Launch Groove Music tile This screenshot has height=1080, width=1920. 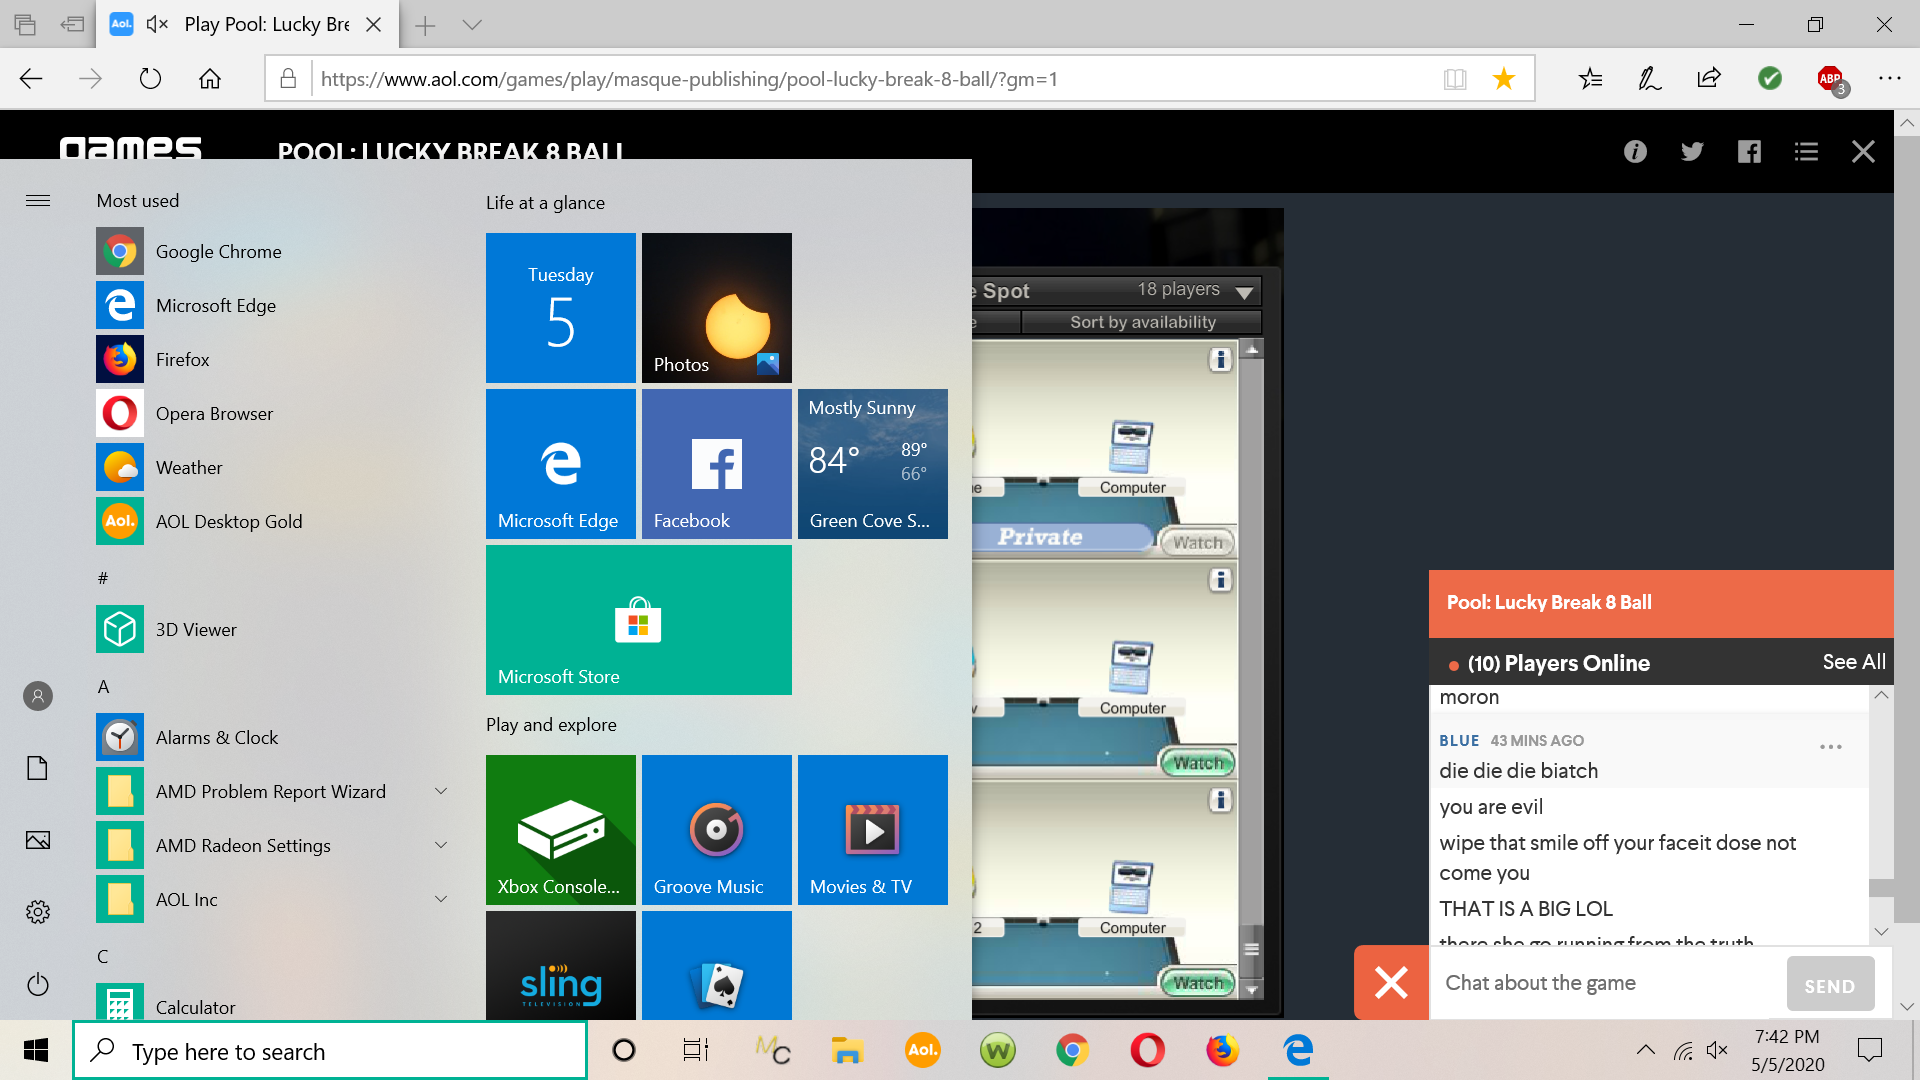(716, 829)
